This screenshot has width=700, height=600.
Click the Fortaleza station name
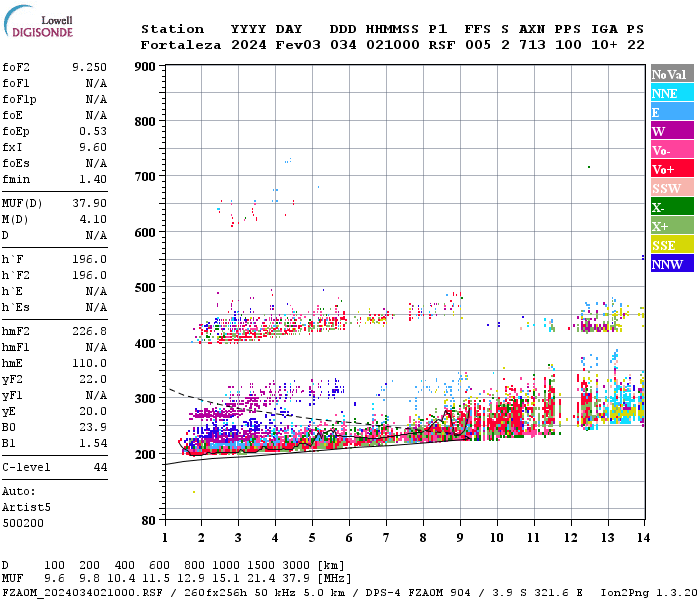(181, 45)
